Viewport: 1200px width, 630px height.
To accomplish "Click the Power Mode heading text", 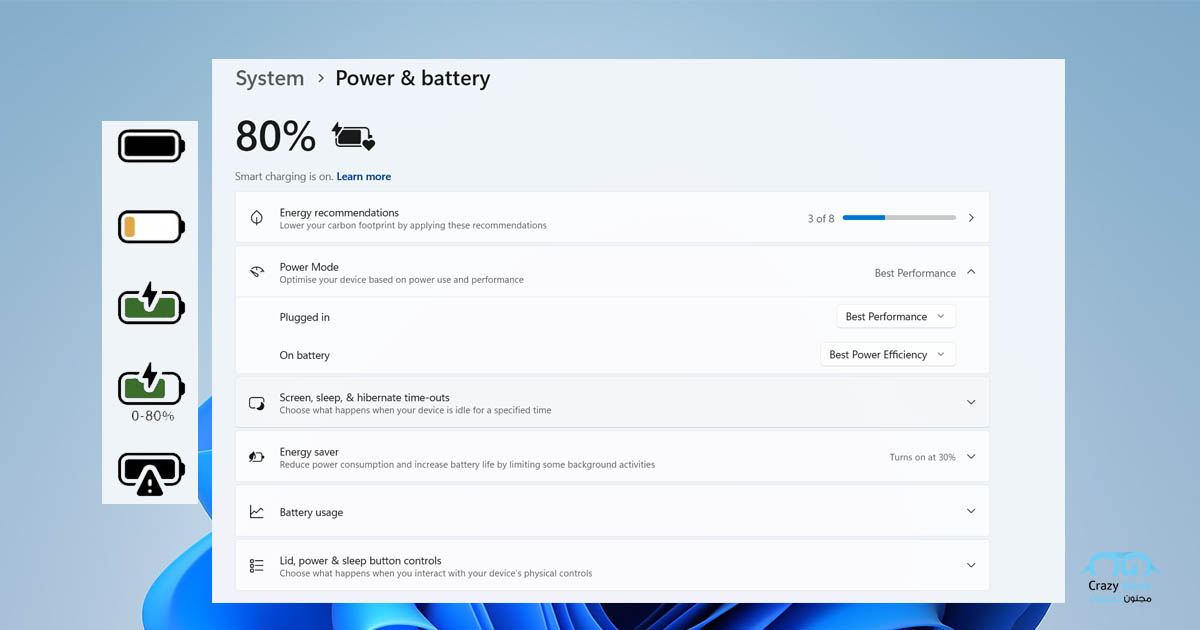I will pos(309,267).
